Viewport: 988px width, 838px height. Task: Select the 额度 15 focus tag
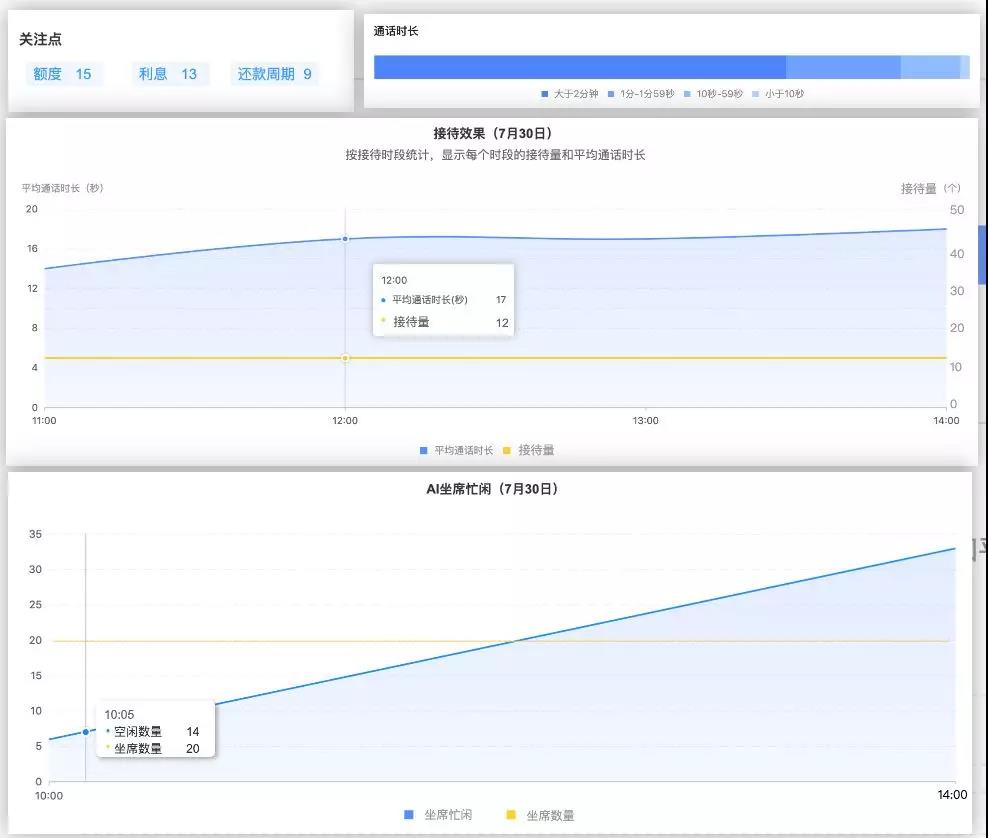click(x=62, y=74)
